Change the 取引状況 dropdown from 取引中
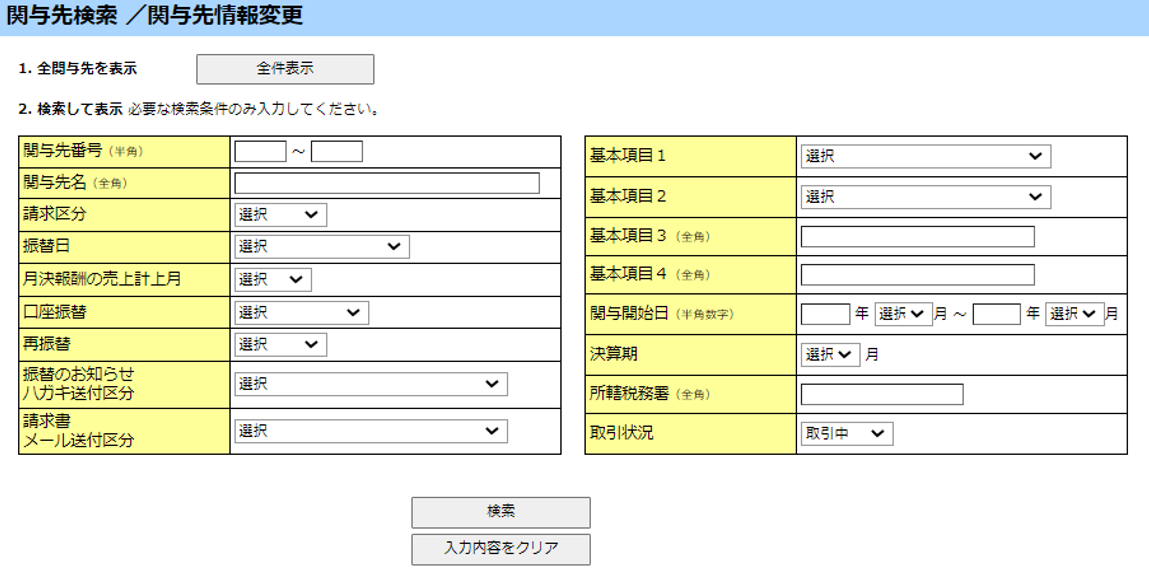This screenshot has width=1149, height=576. point(846,433)
